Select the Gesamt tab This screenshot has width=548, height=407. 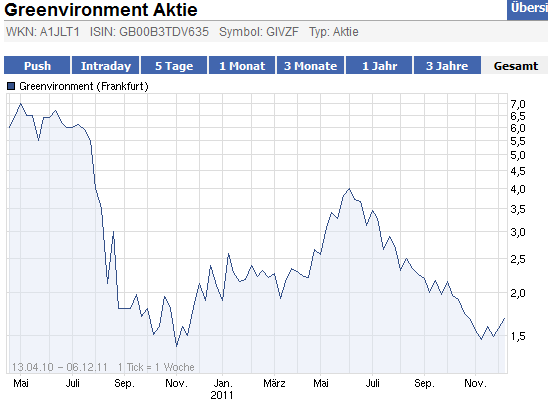pos(515,65)
